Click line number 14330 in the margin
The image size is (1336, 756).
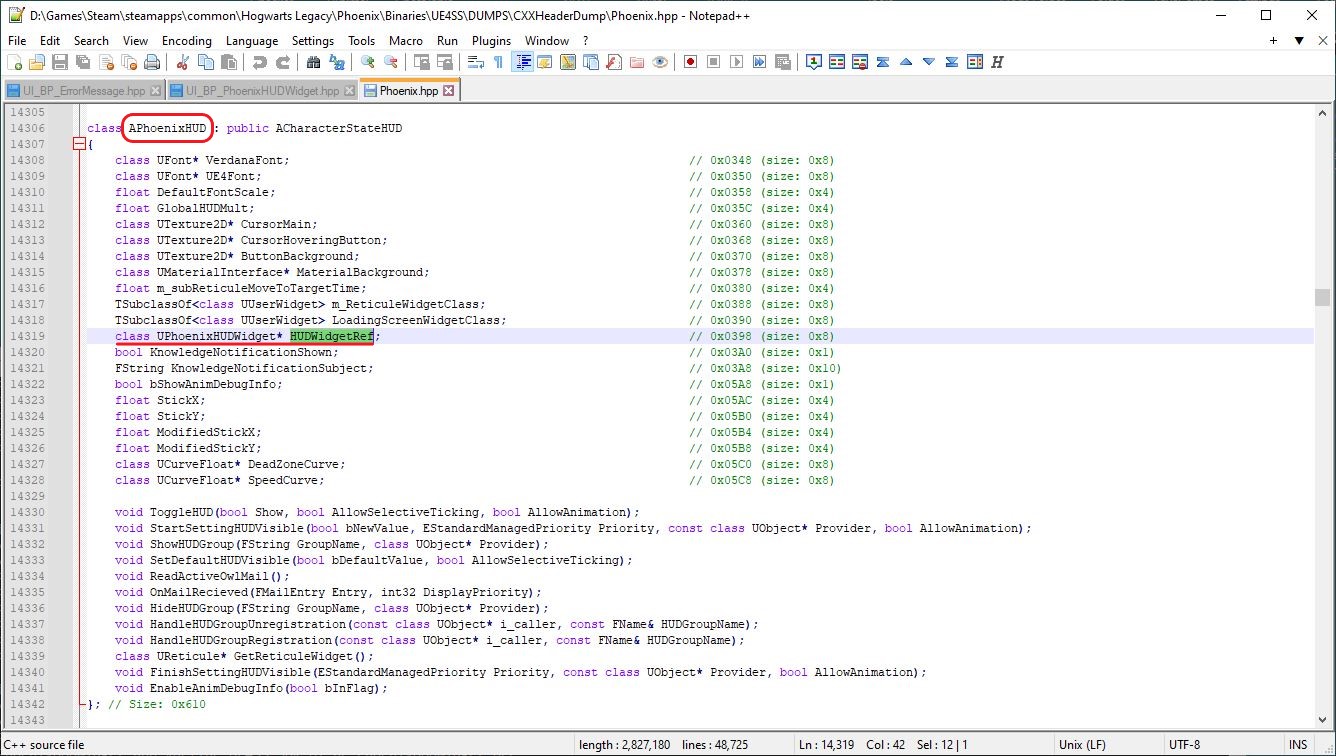[27, 512]
